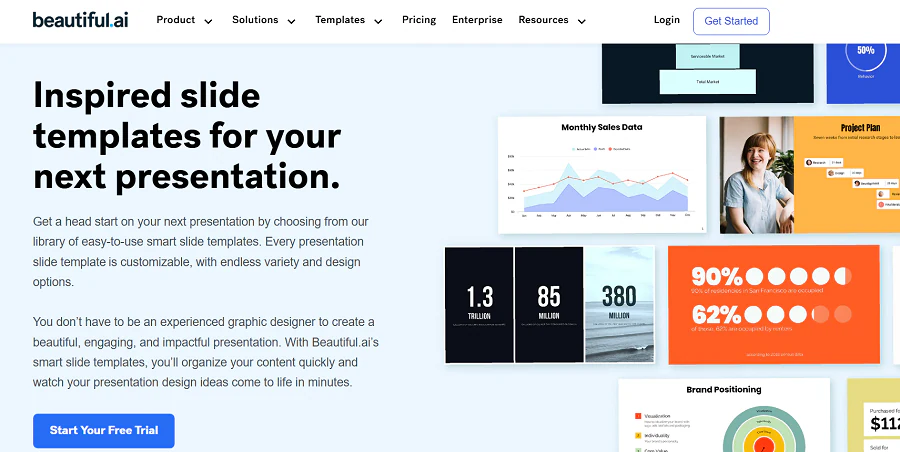
Task: Expand the Resources menu chevron
Action: [x=581, y=21]
